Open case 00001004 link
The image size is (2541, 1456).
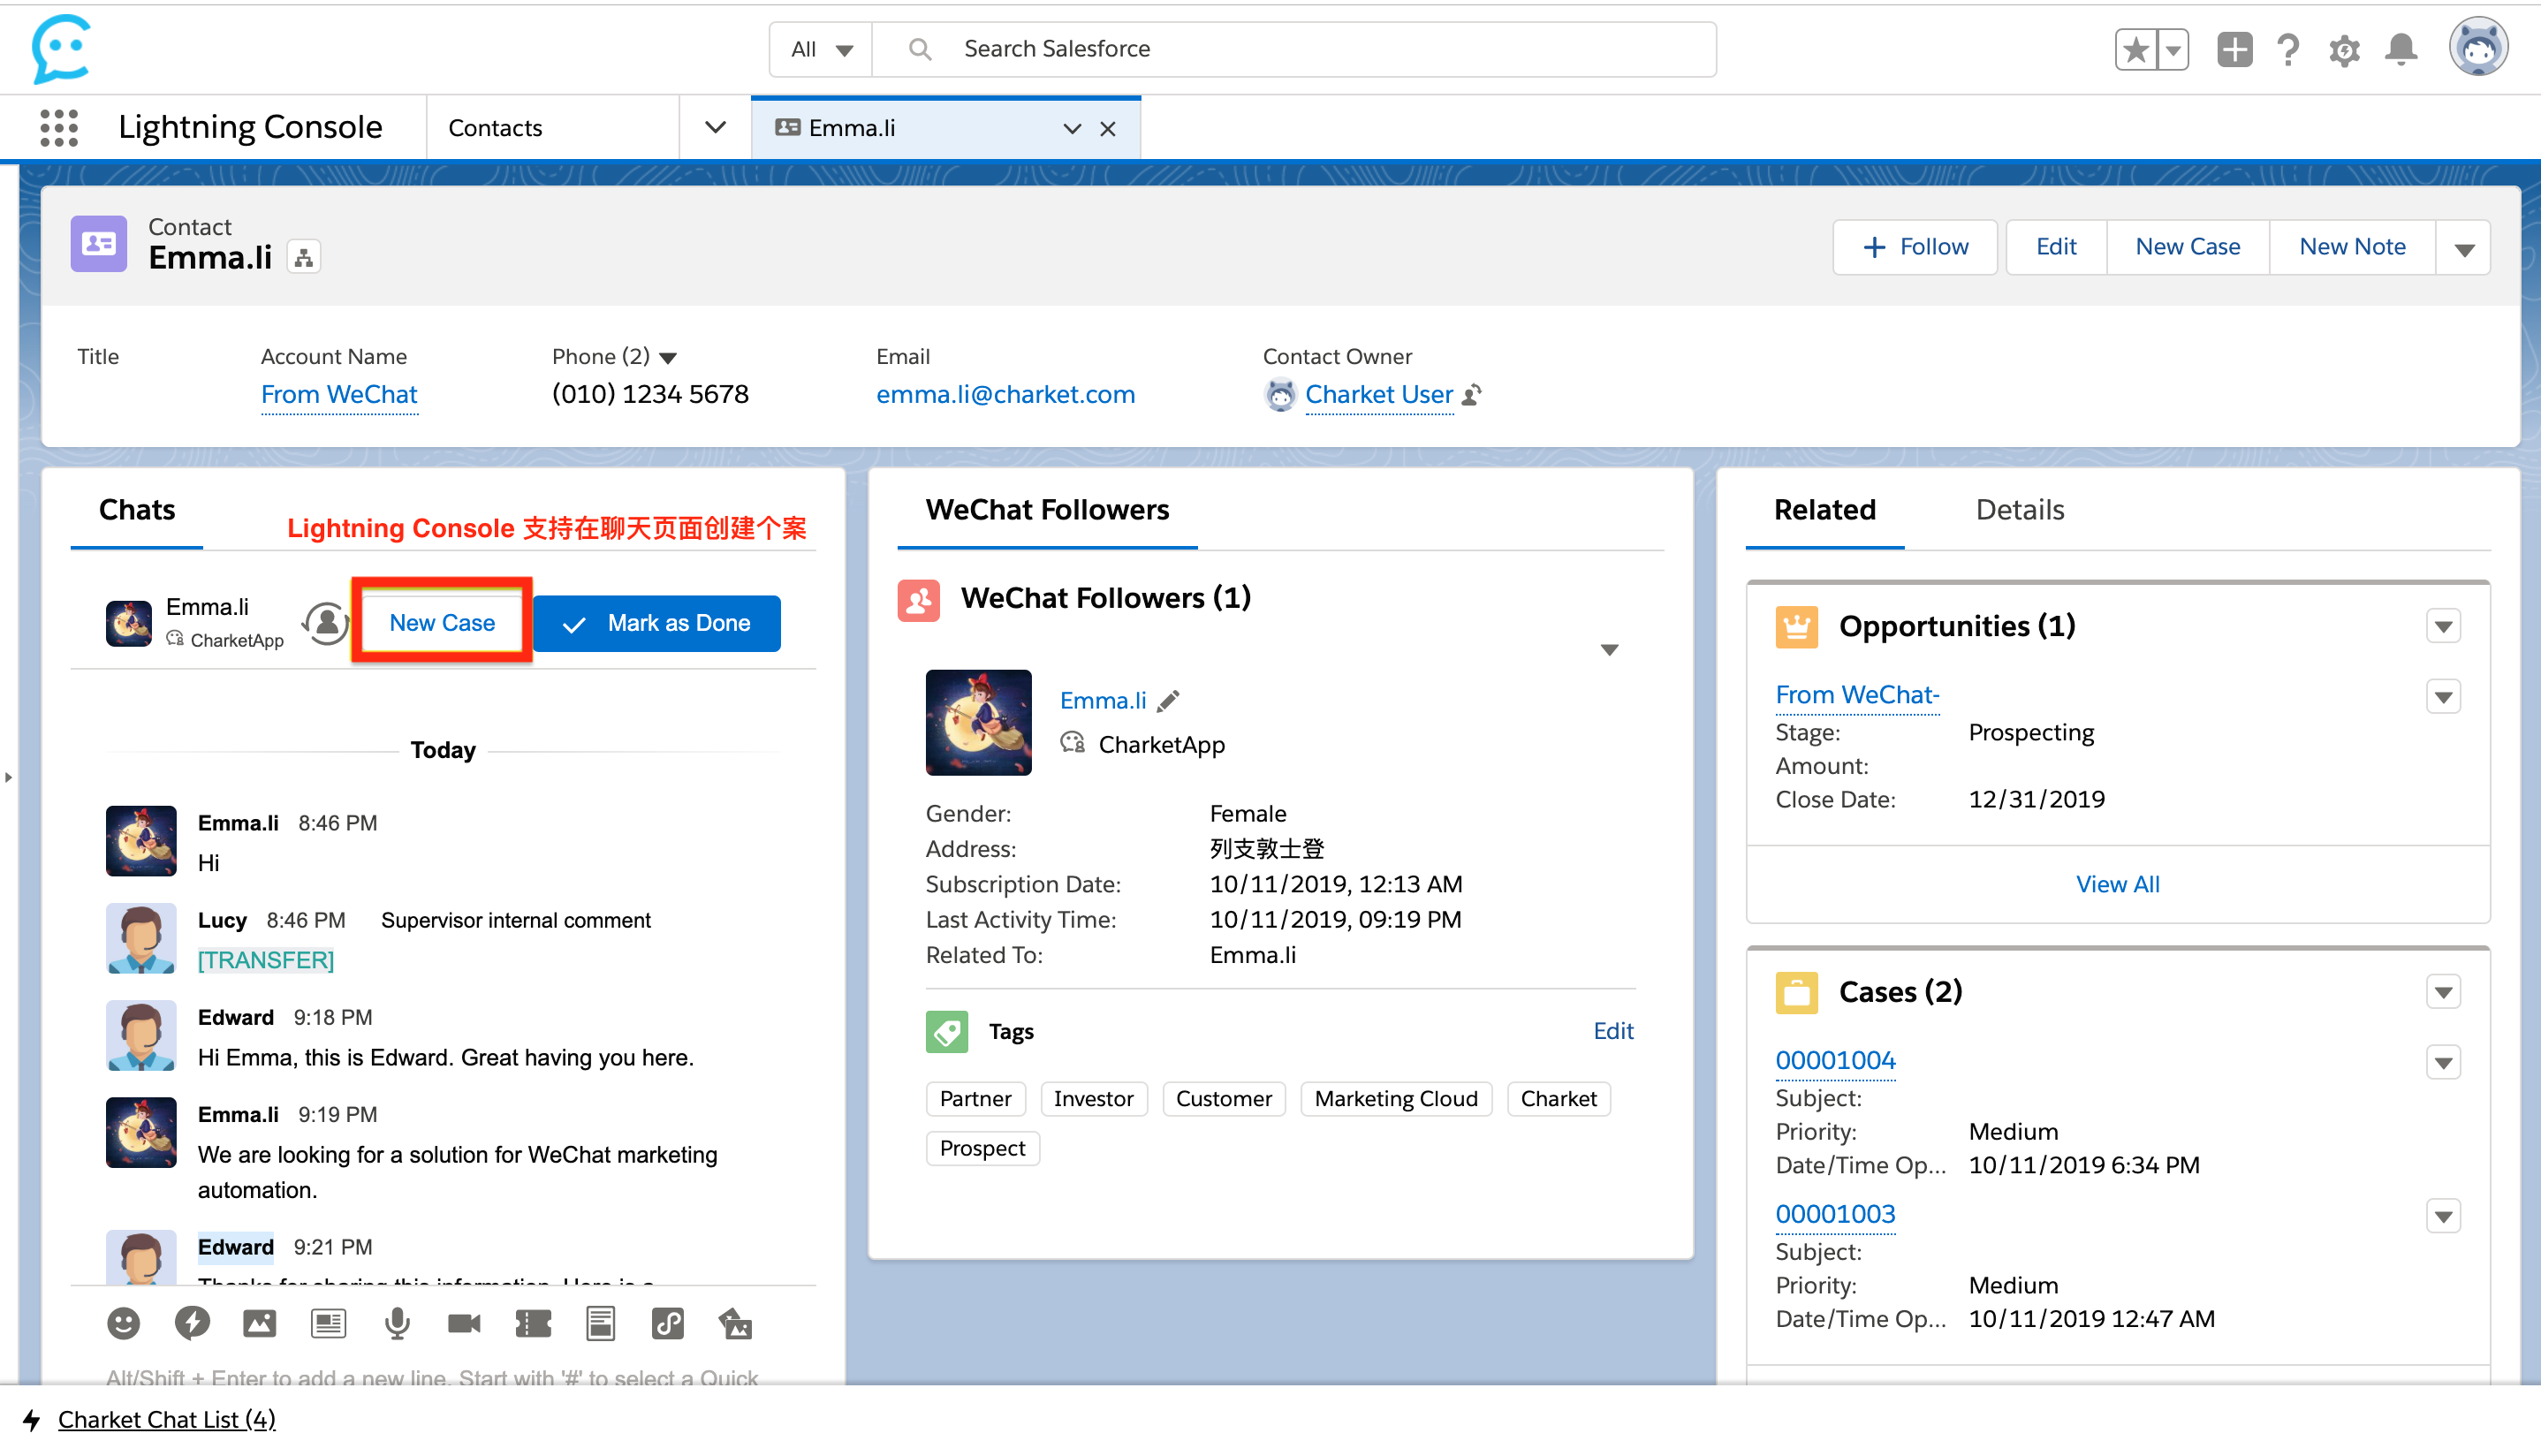1835,1060
